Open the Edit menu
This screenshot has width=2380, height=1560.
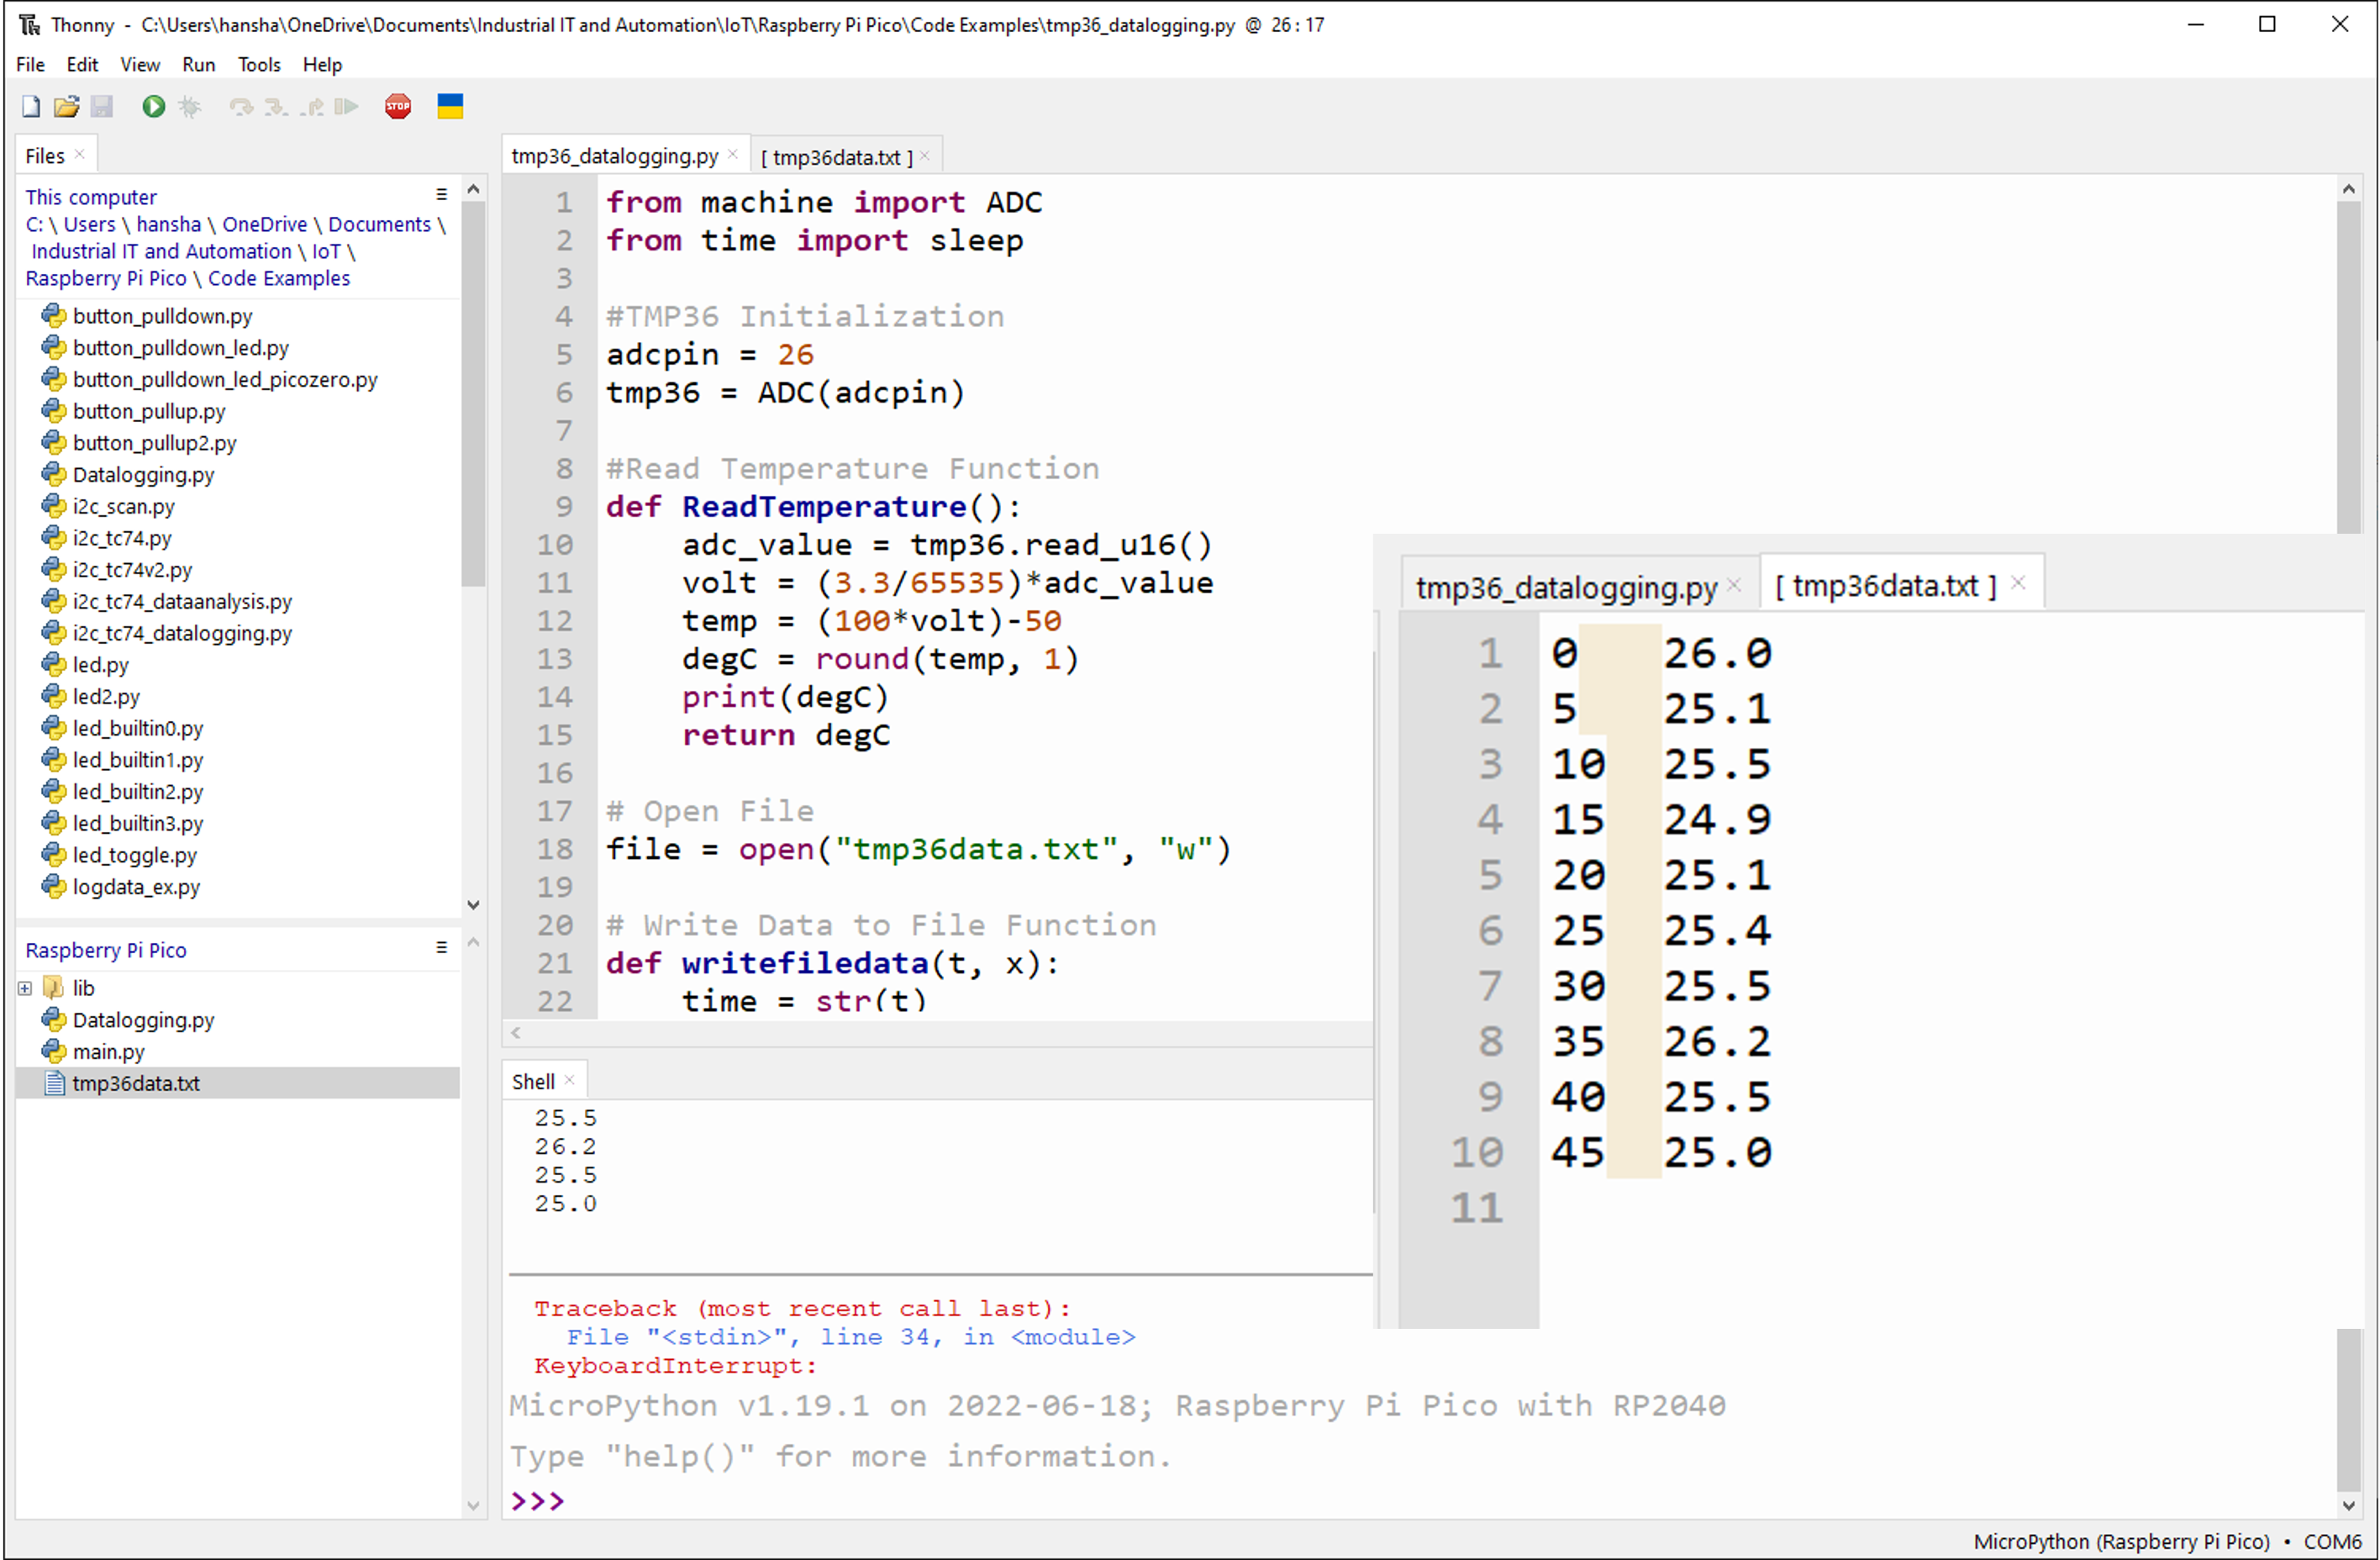82,65
